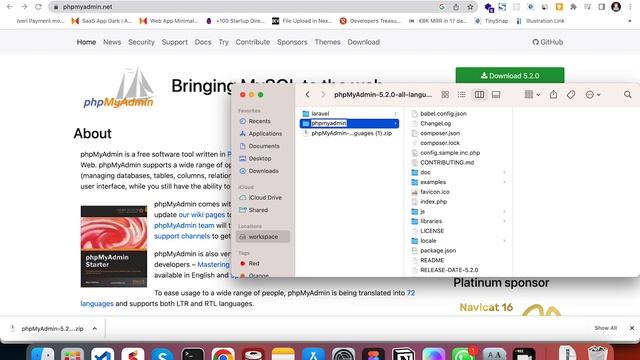Open the File Upload in Nex bookmark
Viewport: 640px width, 360px height.
302,21
